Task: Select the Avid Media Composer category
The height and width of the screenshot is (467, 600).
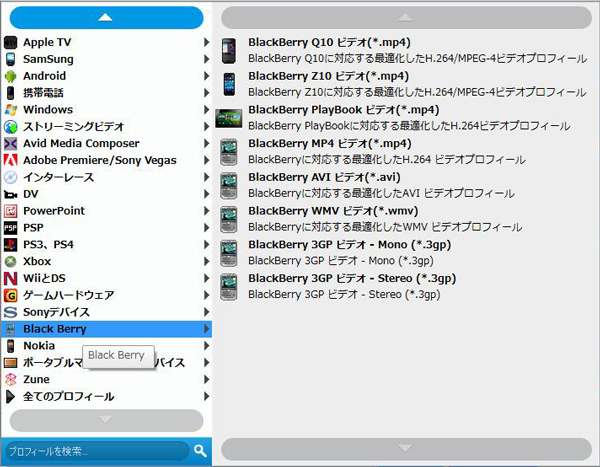Action: (81, 143)
